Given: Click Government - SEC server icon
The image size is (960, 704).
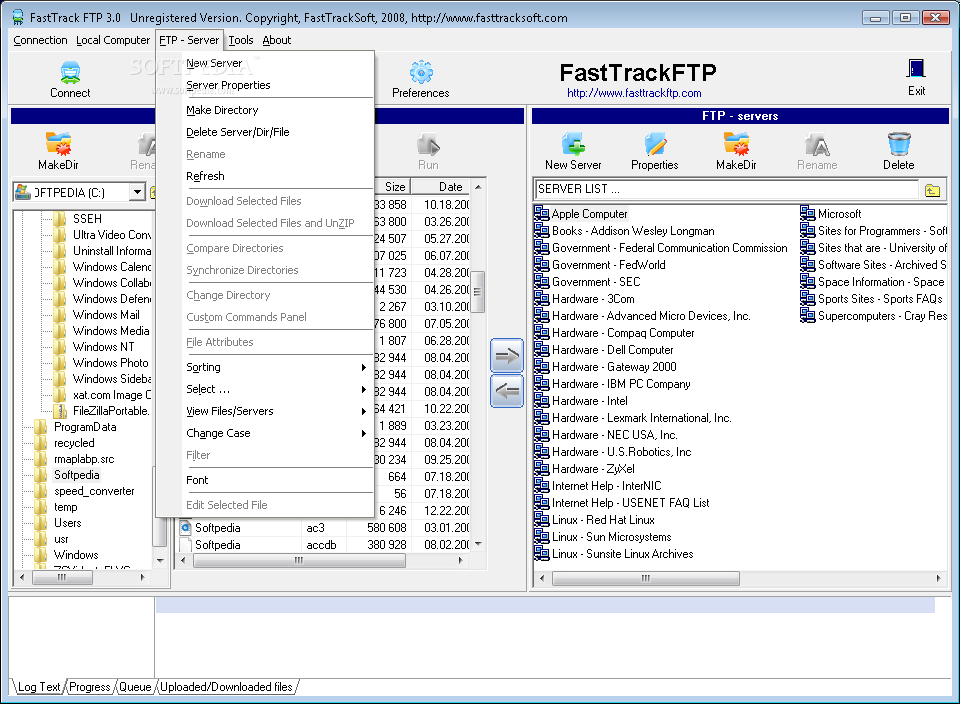Looking at the screenshot, I should 541,281.
